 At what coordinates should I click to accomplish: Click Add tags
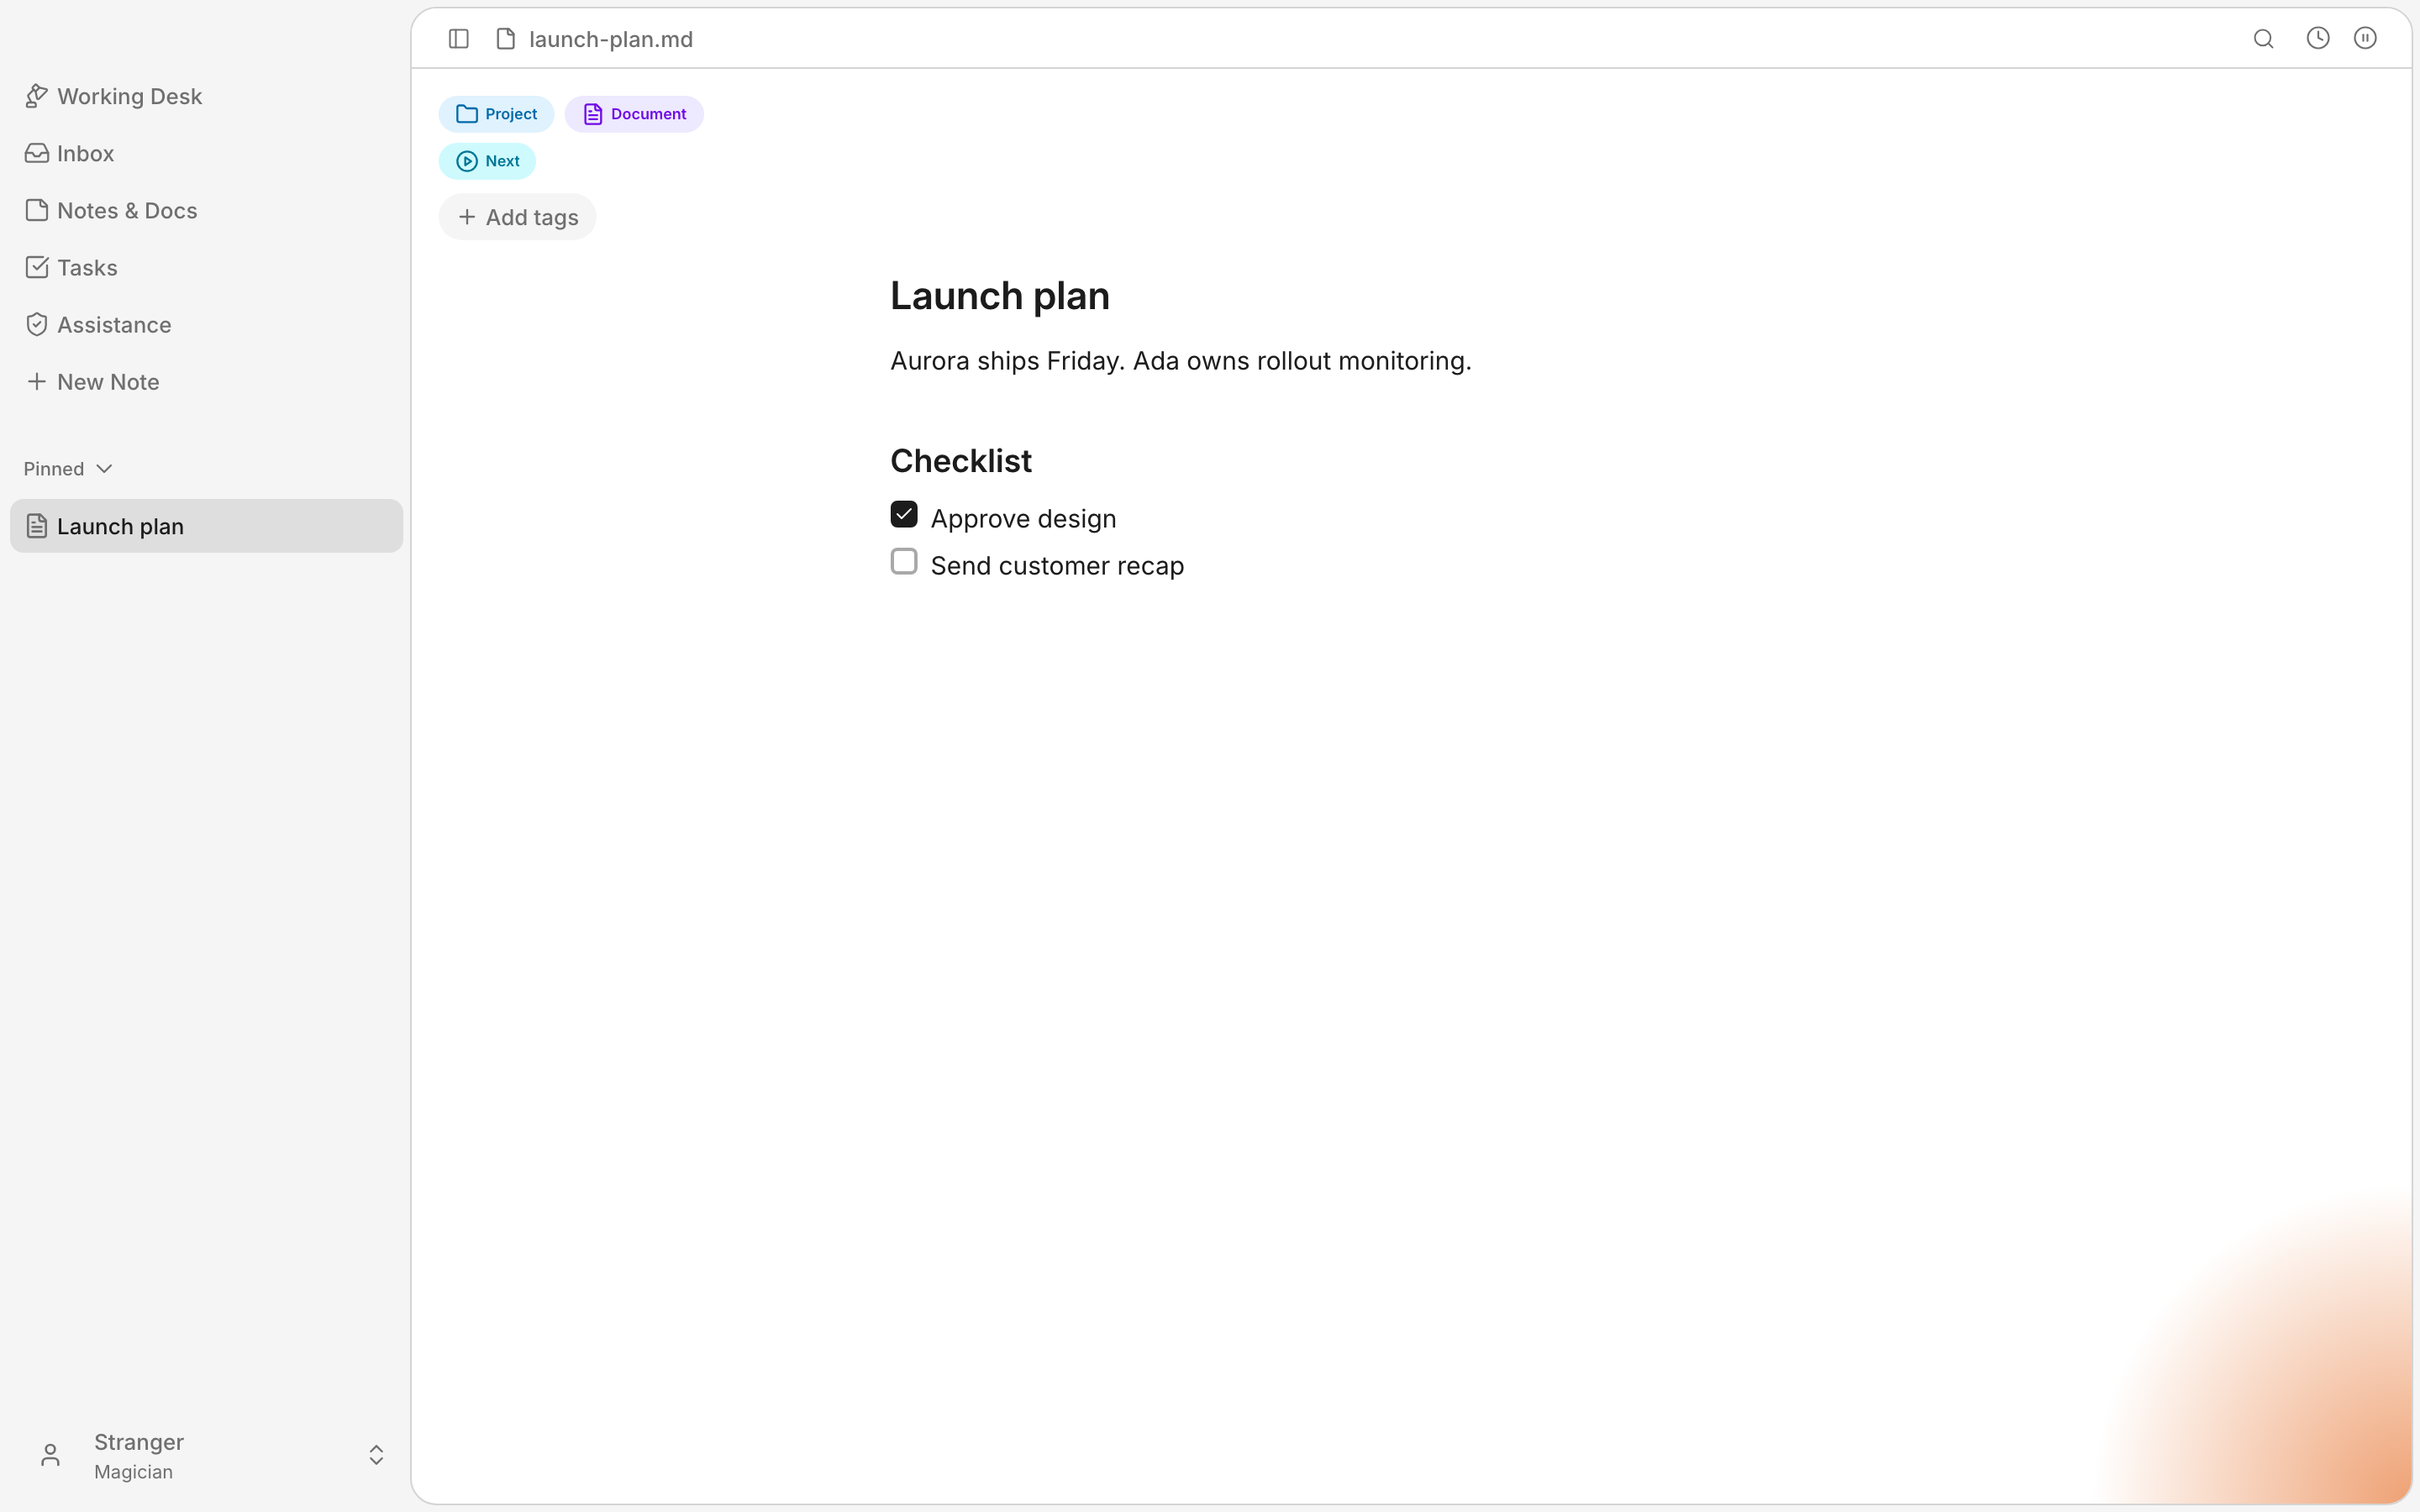pyautogui.click(x=517, y=217)
